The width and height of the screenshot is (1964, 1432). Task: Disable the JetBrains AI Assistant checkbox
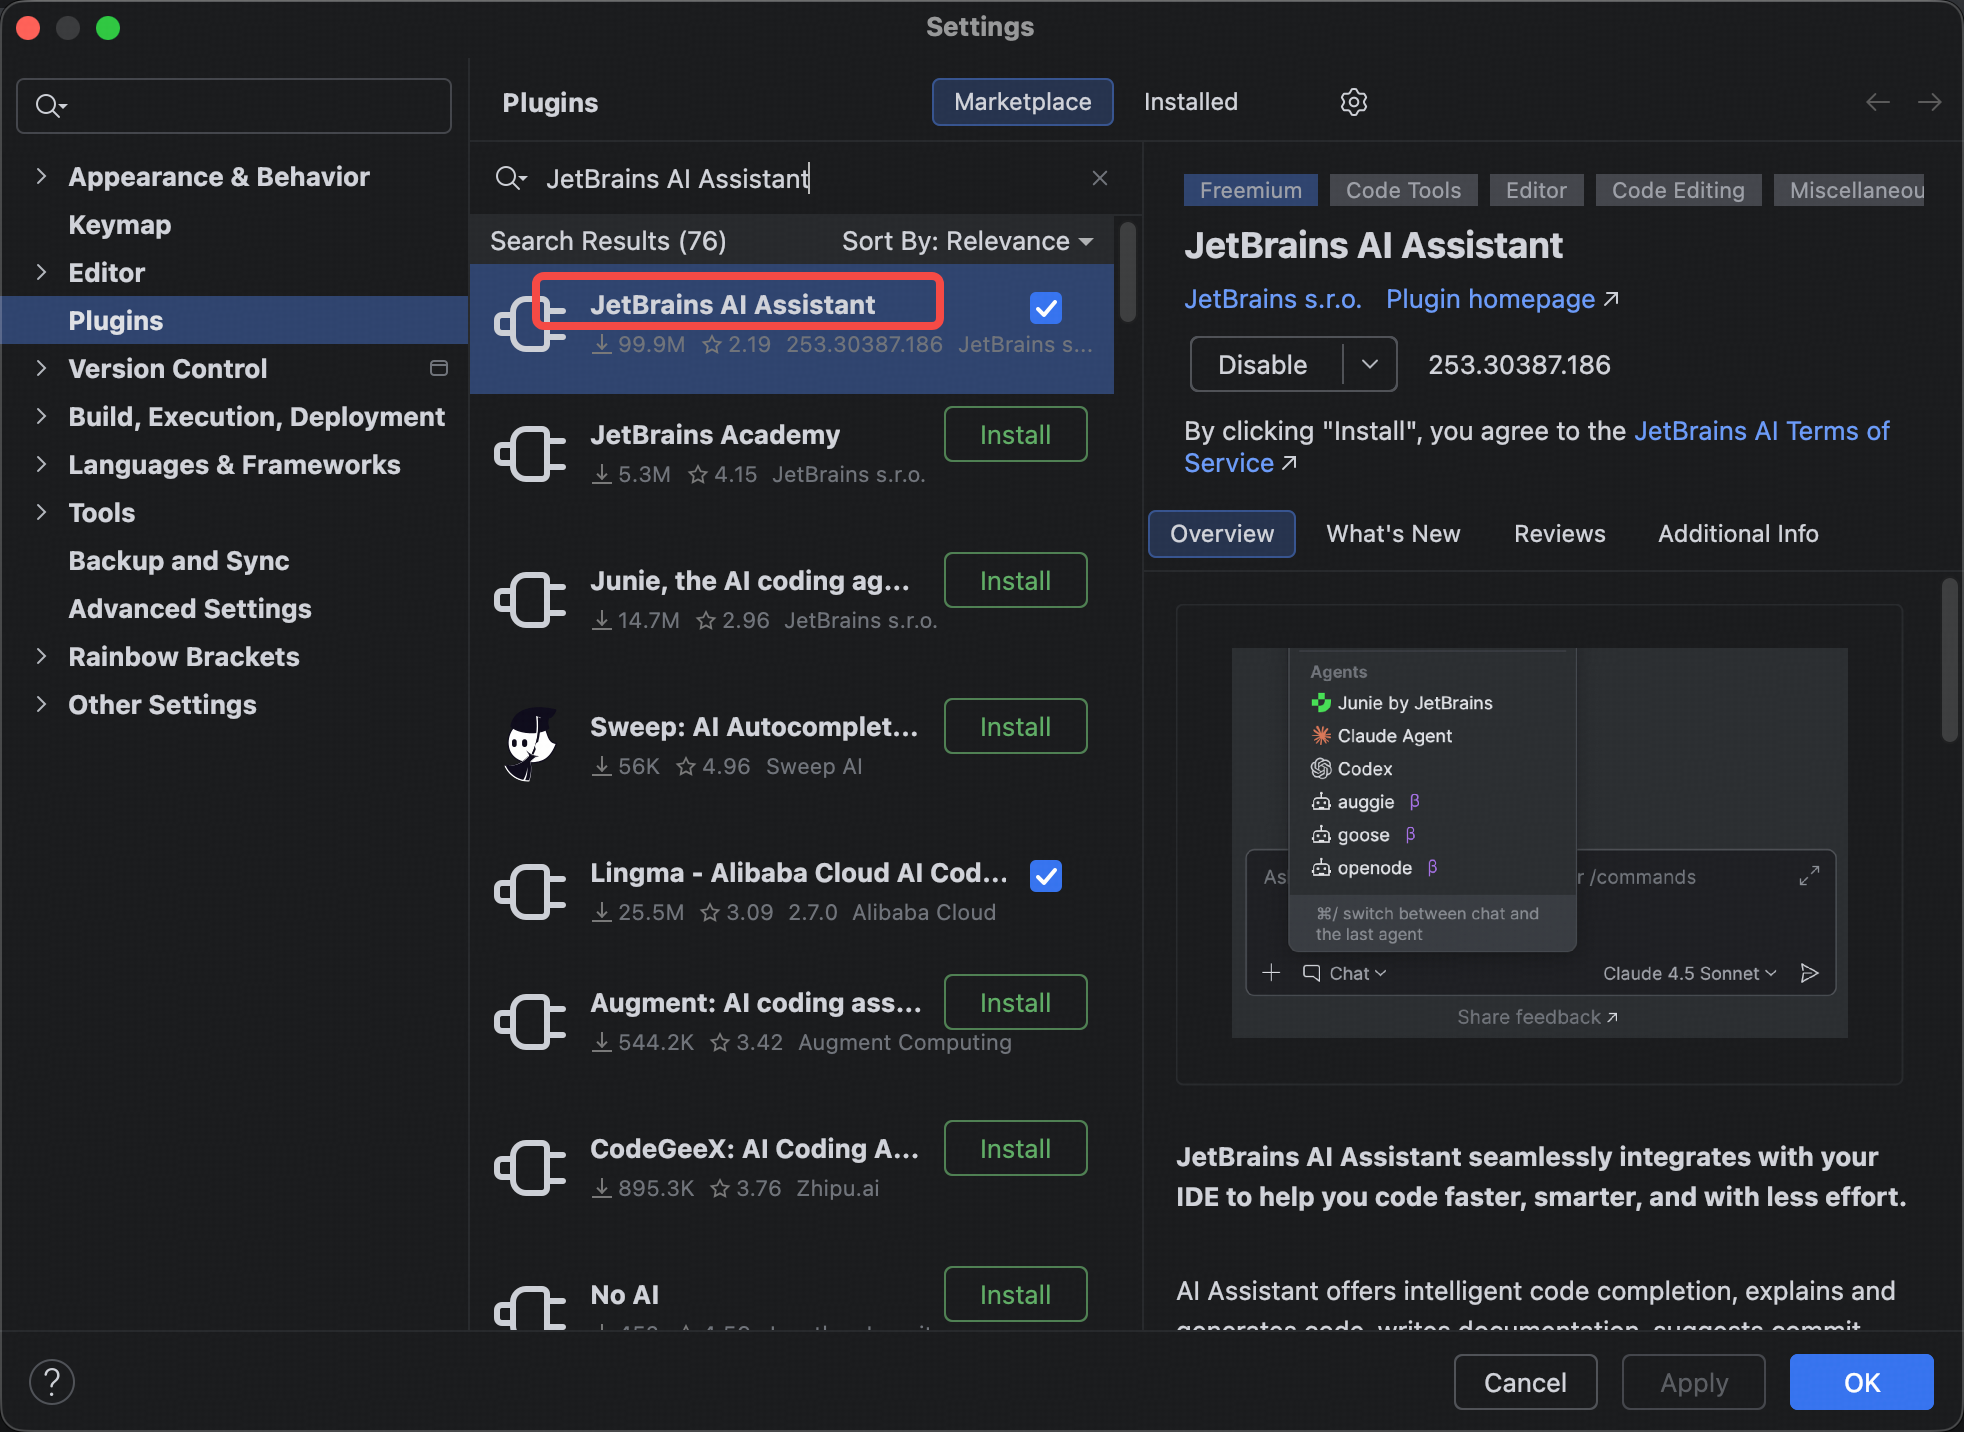1045,307
